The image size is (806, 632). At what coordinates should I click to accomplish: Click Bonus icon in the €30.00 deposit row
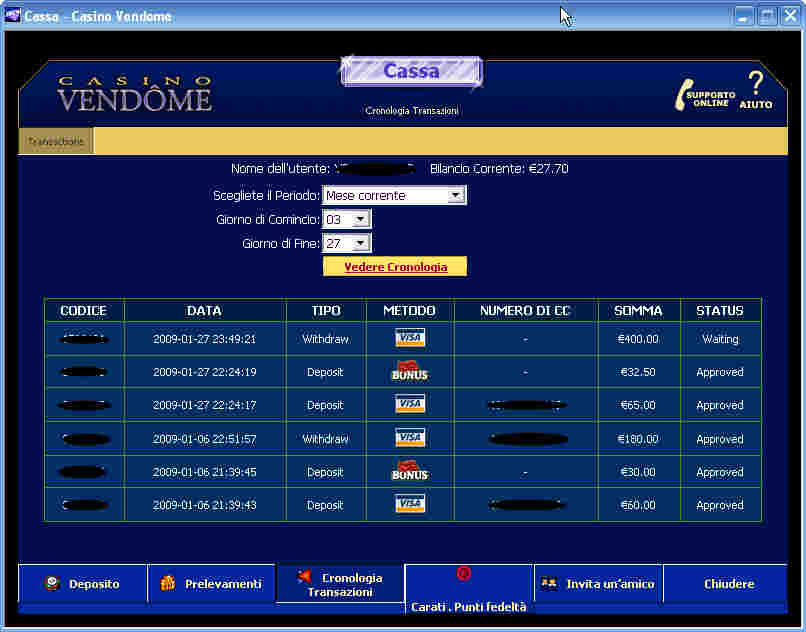(410, 471)
